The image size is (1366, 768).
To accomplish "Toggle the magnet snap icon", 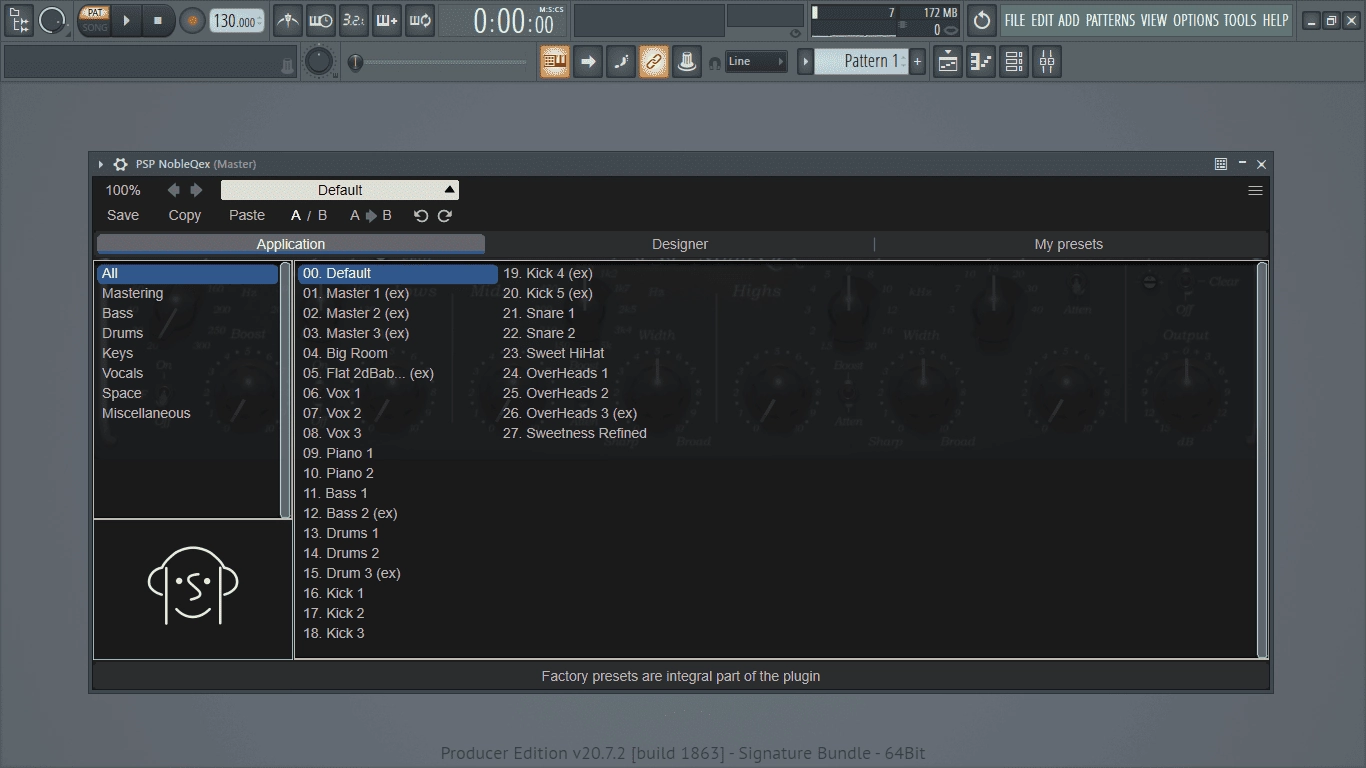I will click(714, 63).
